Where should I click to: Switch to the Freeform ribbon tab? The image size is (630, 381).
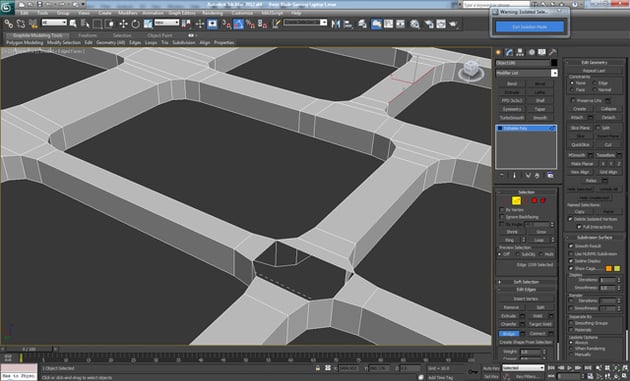(88, 35)
